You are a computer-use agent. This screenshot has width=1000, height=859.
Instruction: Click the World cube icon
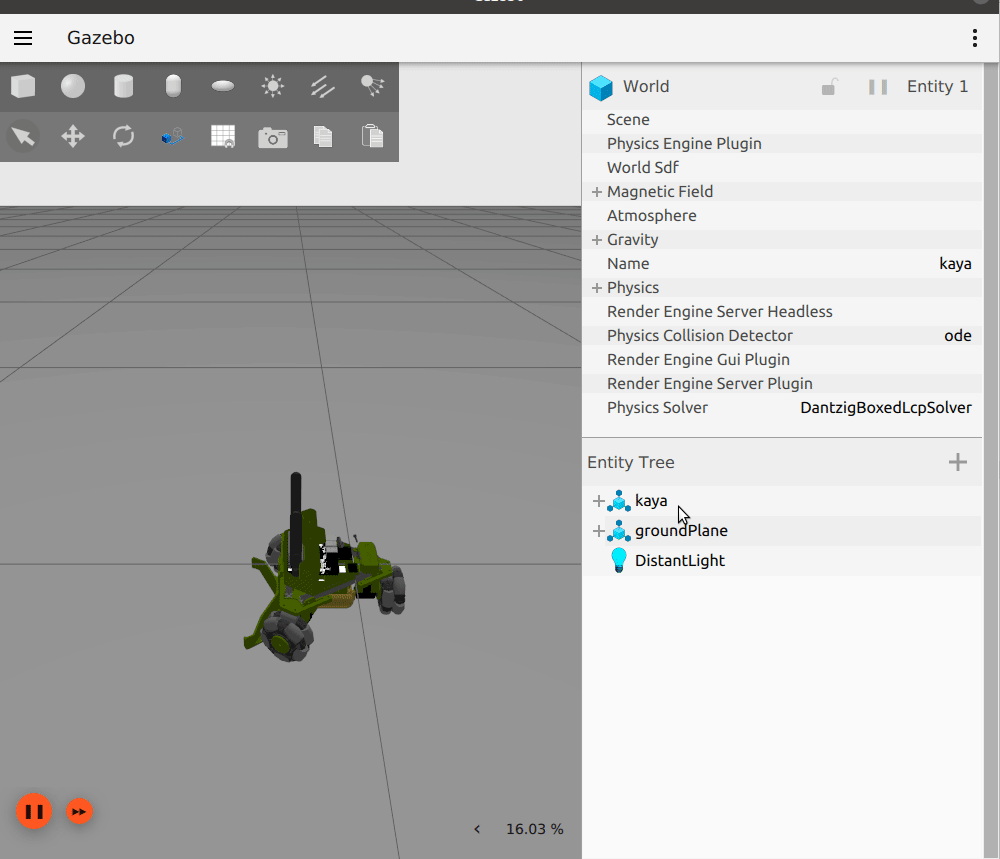tap(601, 87)
